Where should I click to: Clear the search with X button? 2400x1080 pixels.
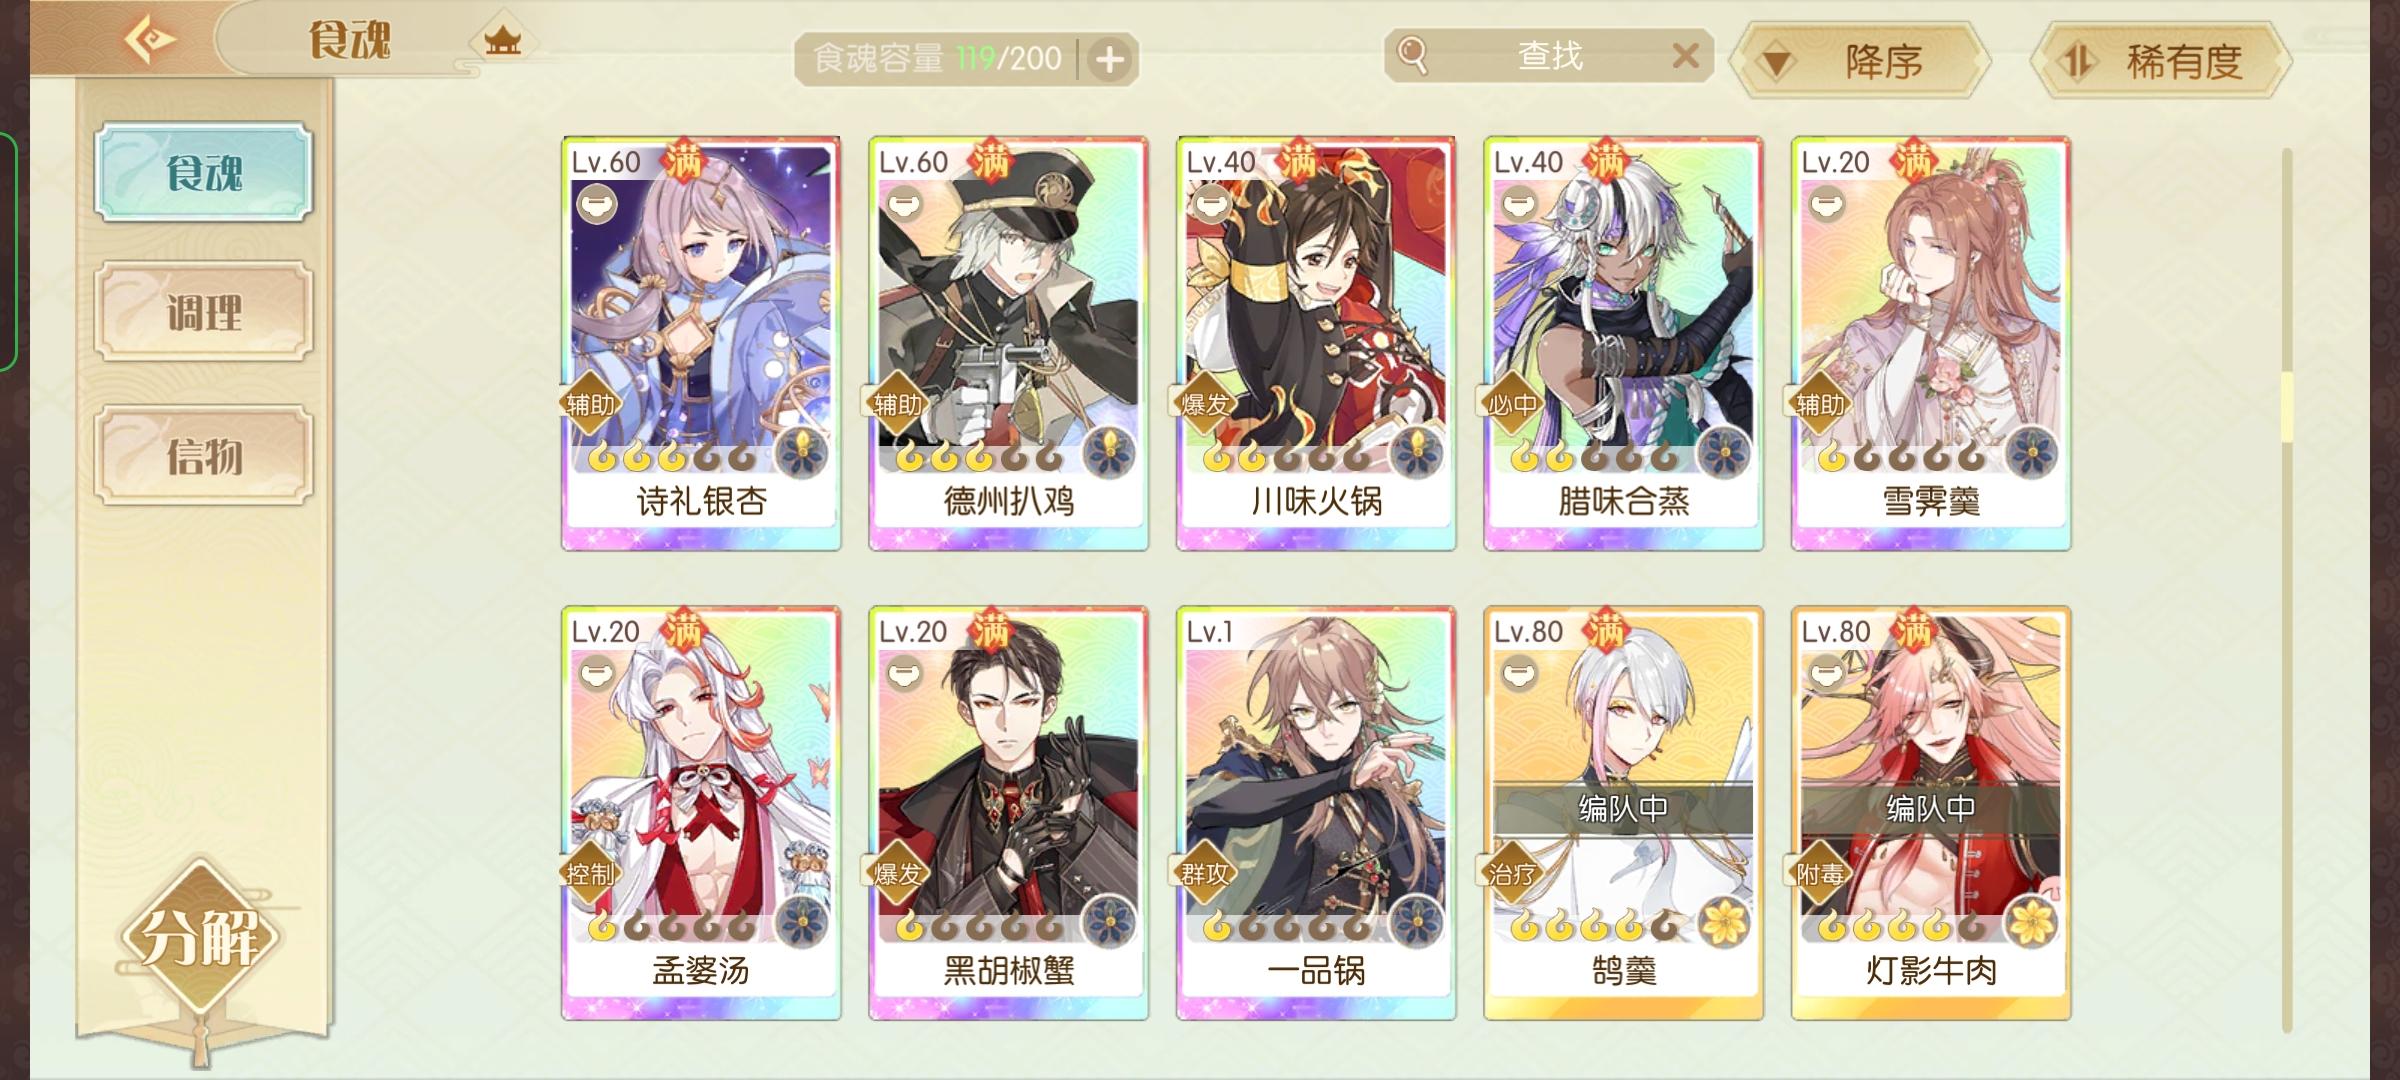coord(1685,56)
